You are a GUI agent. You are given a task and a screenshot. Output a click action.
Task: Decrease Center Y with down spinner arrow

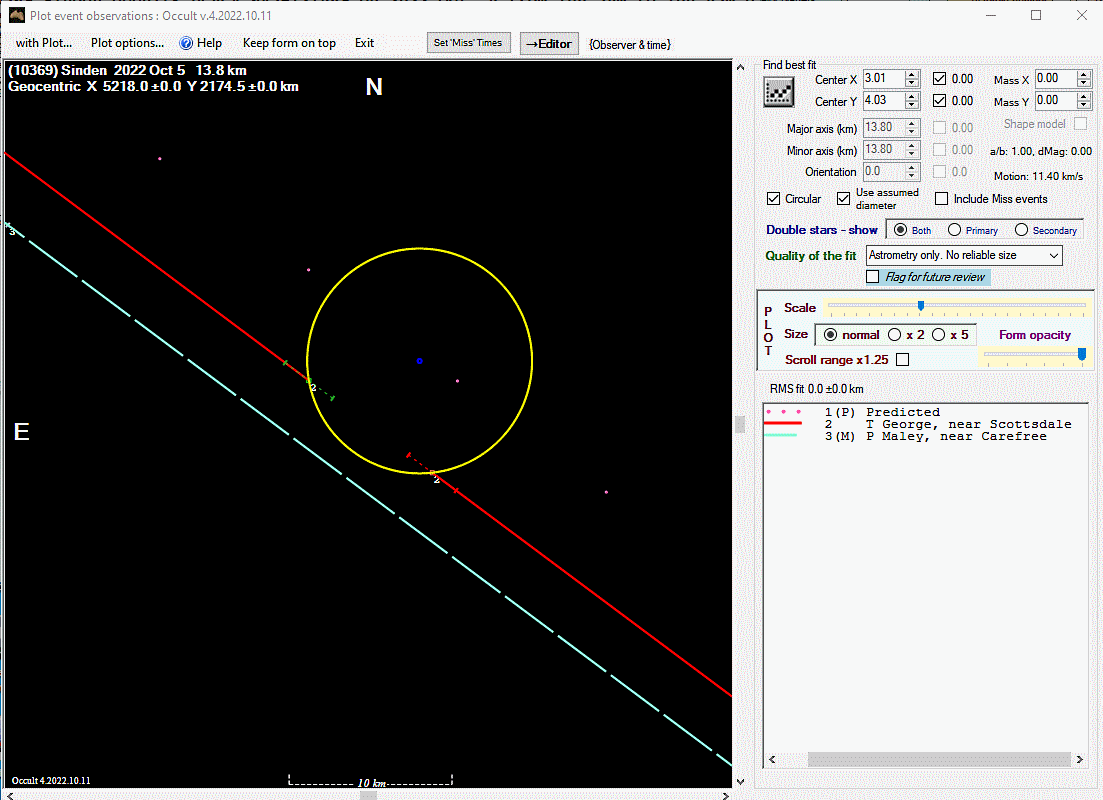[912, 105]
